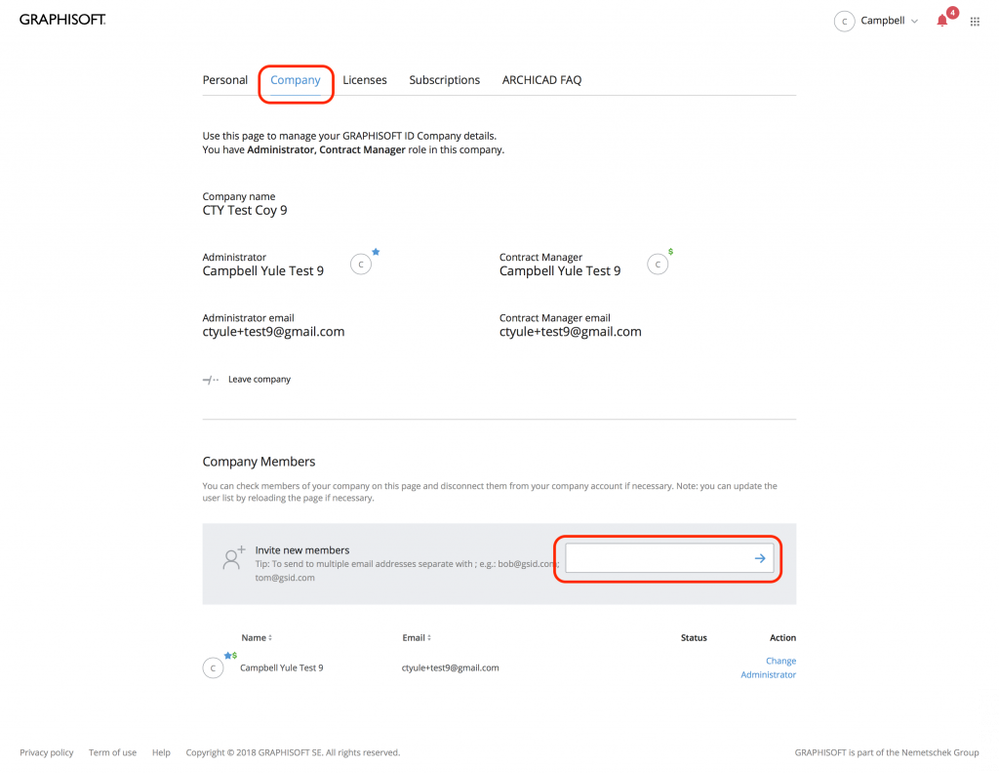Click the Leave company link

[x=259, y=379]
